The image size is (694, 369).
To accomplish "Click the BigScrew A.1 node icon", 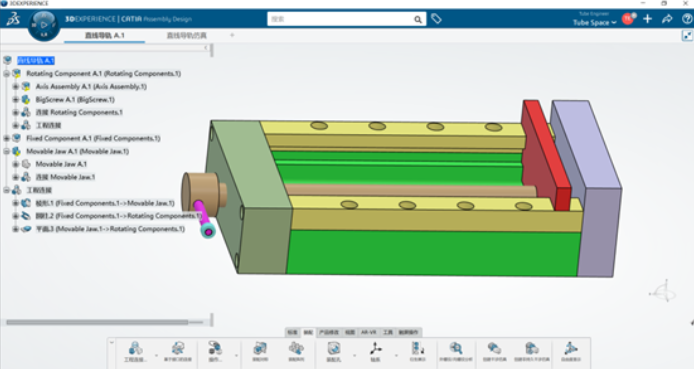I will coord(26,99).
